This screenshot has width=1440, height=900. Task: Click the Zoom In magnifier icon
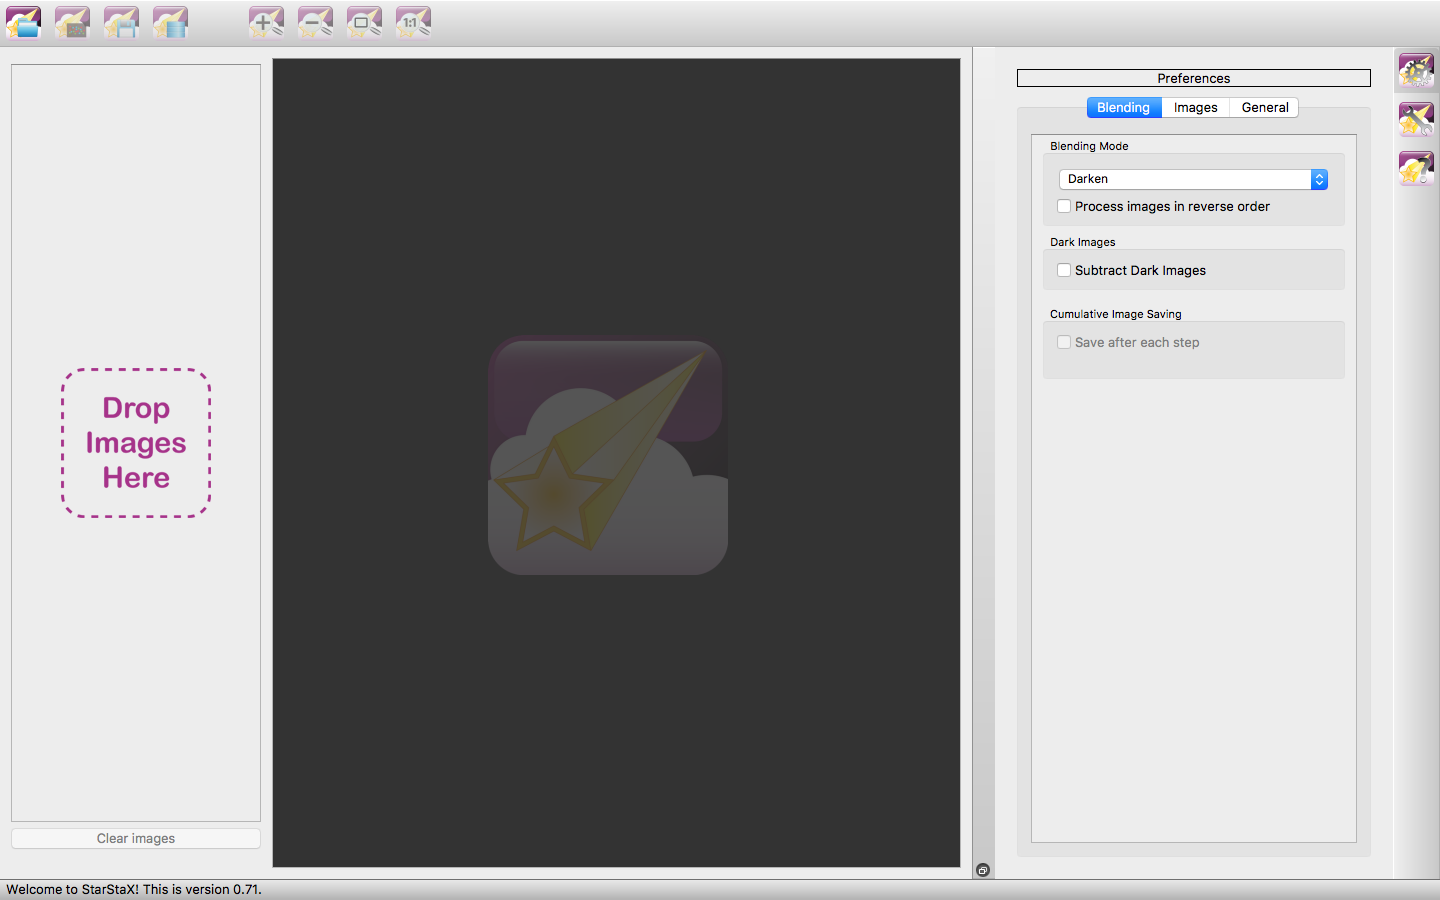tap(266, 22)
